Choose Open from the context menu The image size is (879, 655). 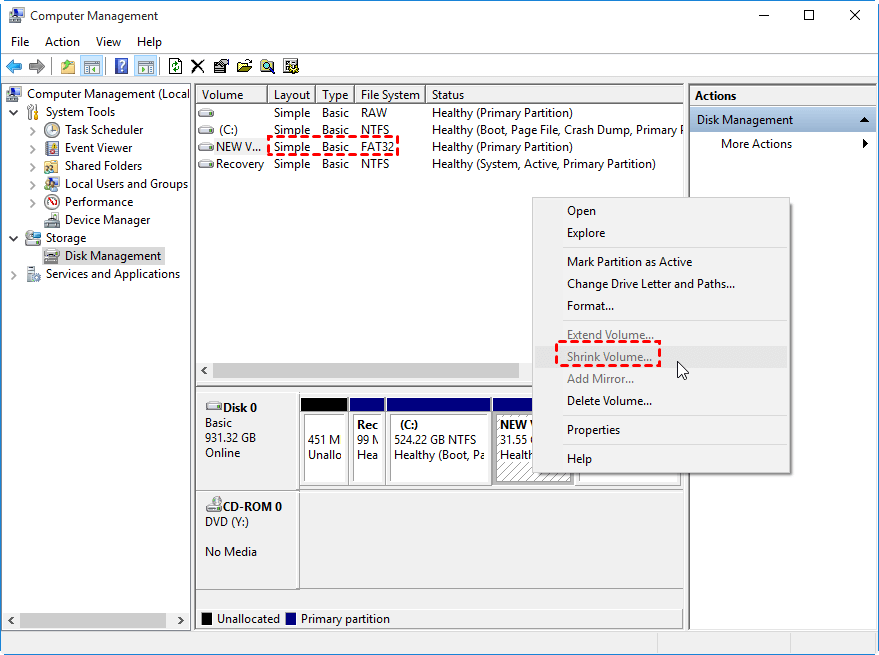661,211
